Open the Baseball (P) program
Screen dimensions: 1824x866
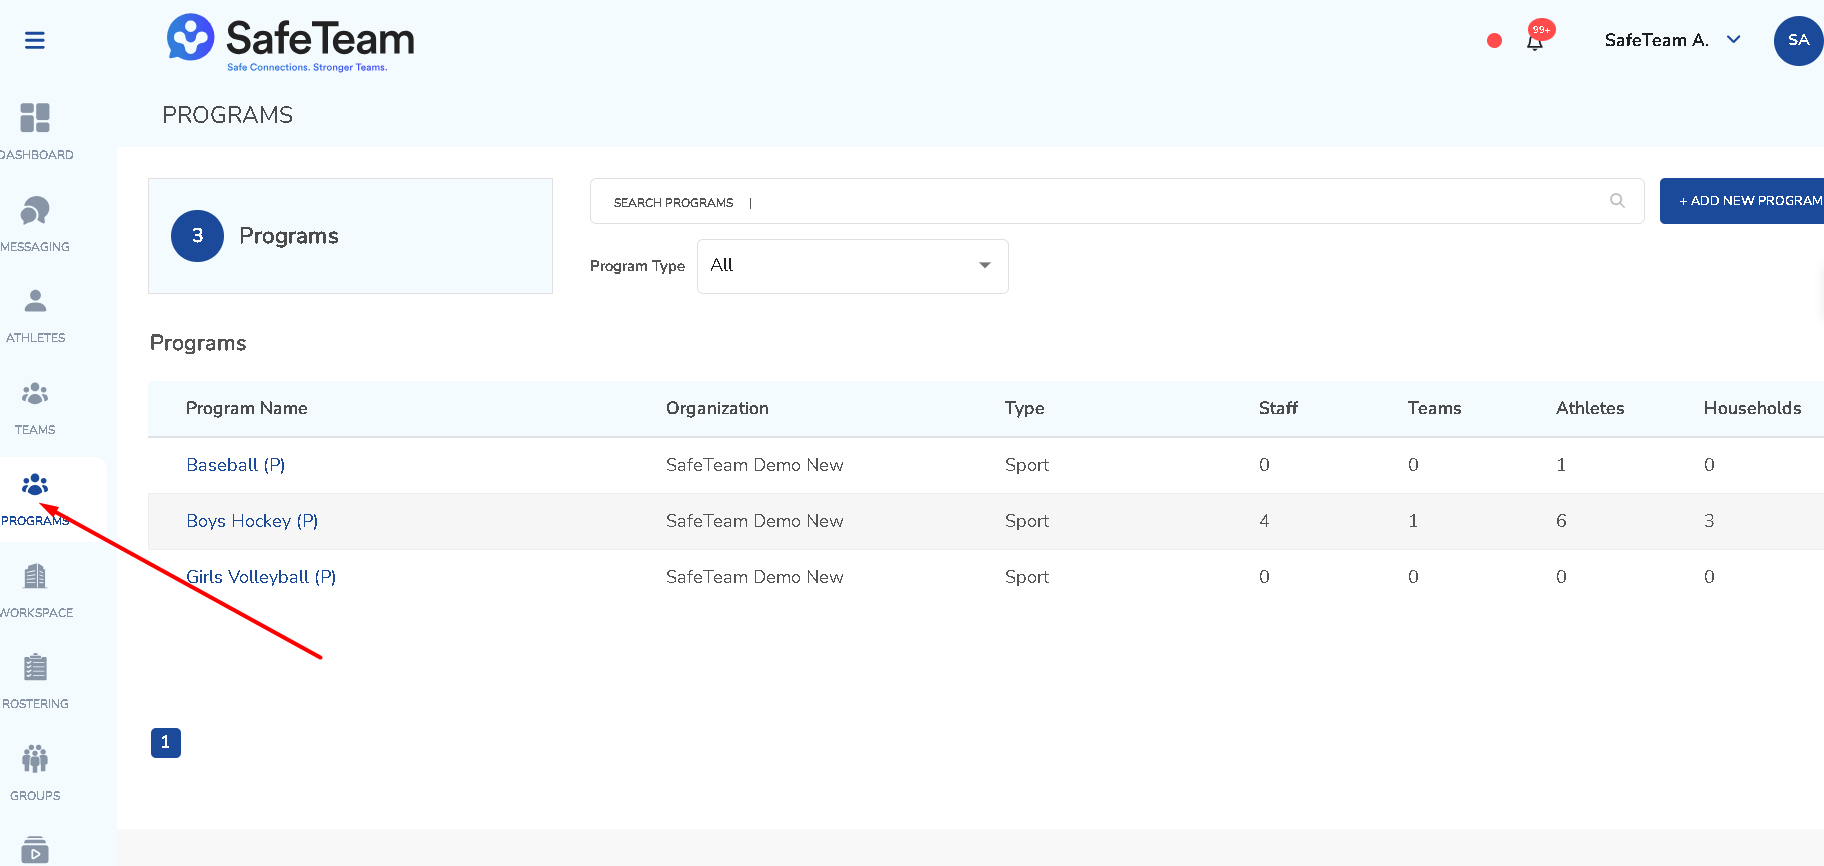point(236,465)
